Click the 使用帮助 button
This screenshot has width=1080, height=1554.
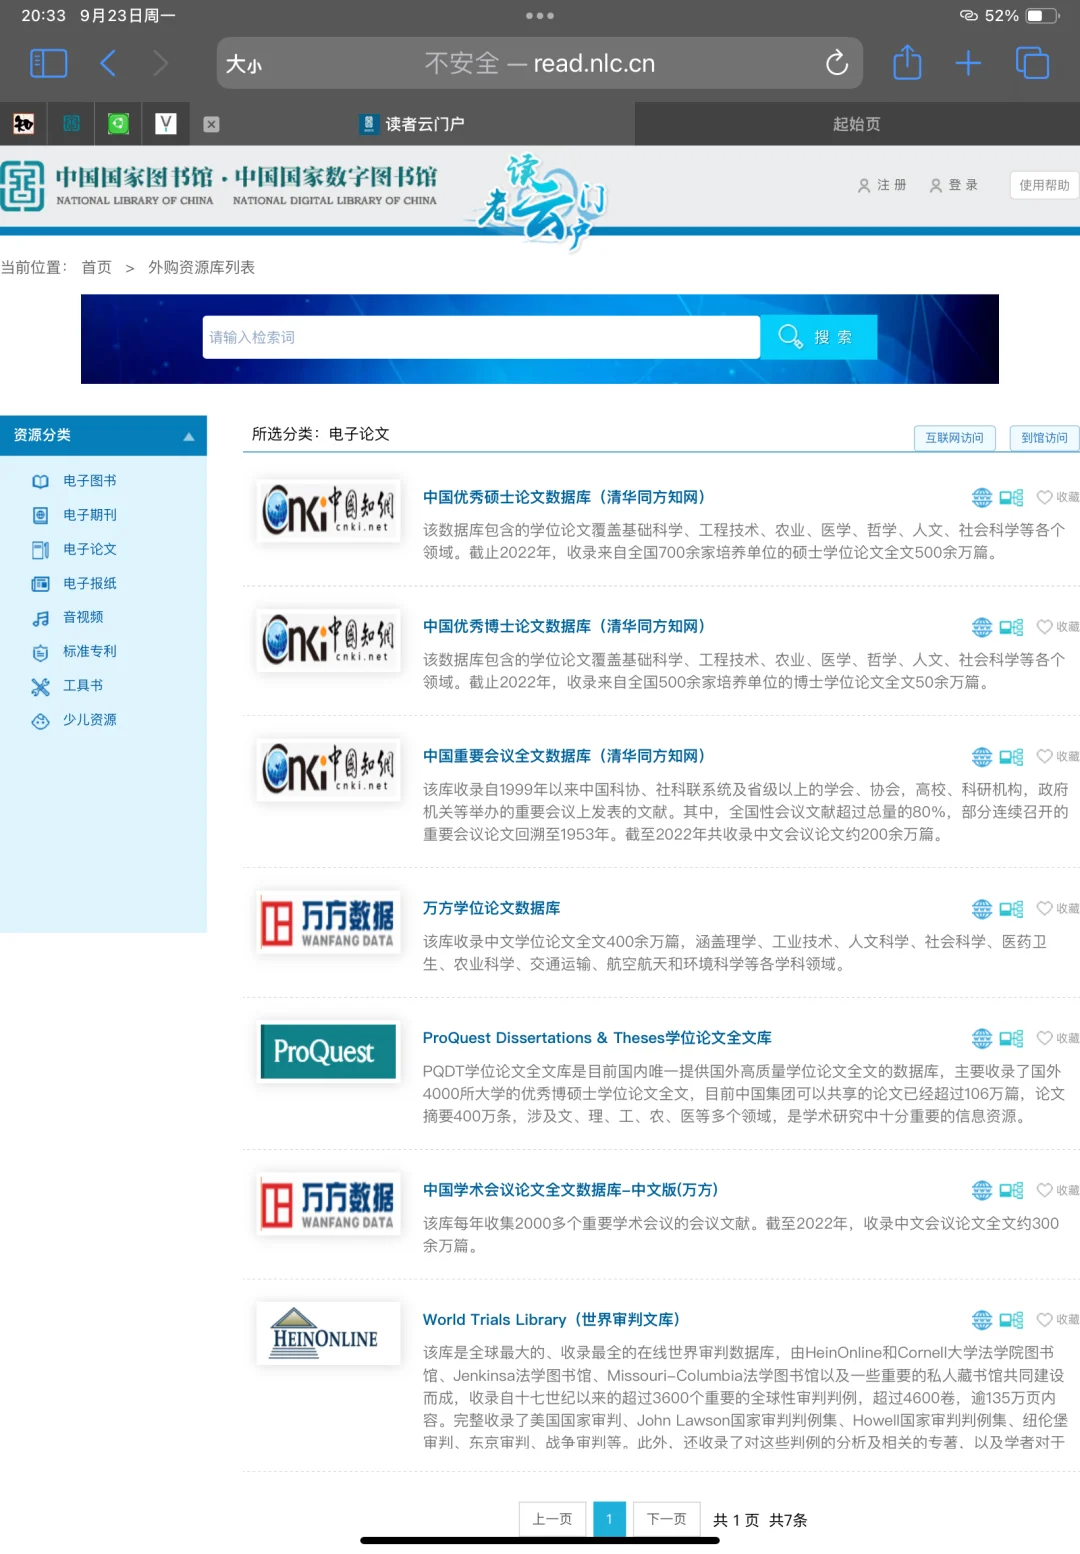[1044, 185]
